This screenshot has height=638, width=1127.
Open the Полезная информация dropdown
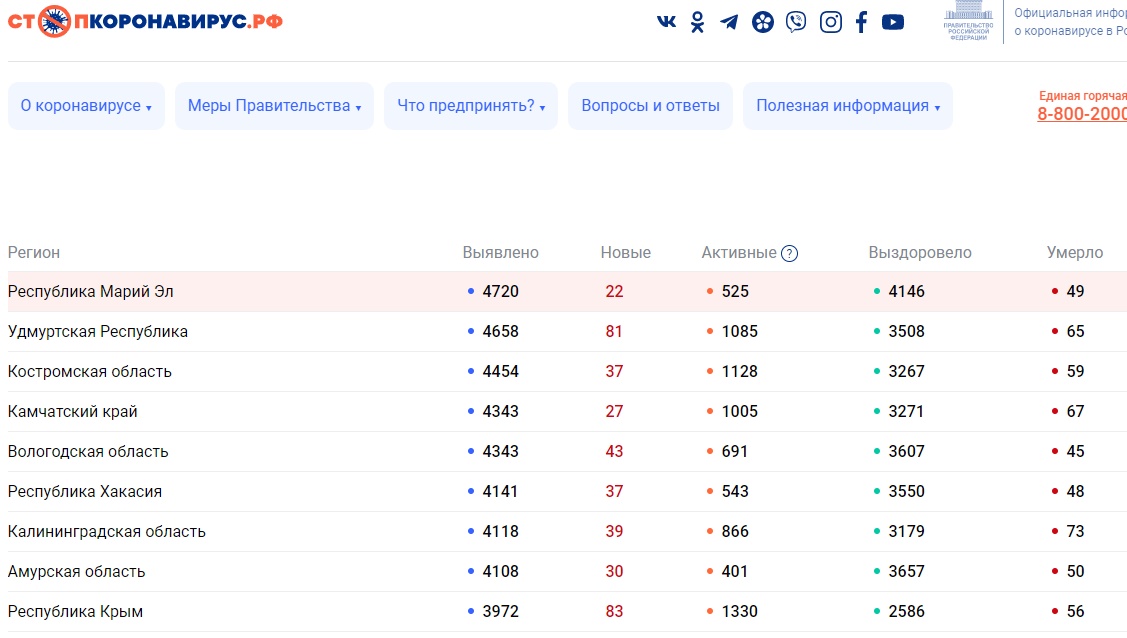click(x=847, y=106)
